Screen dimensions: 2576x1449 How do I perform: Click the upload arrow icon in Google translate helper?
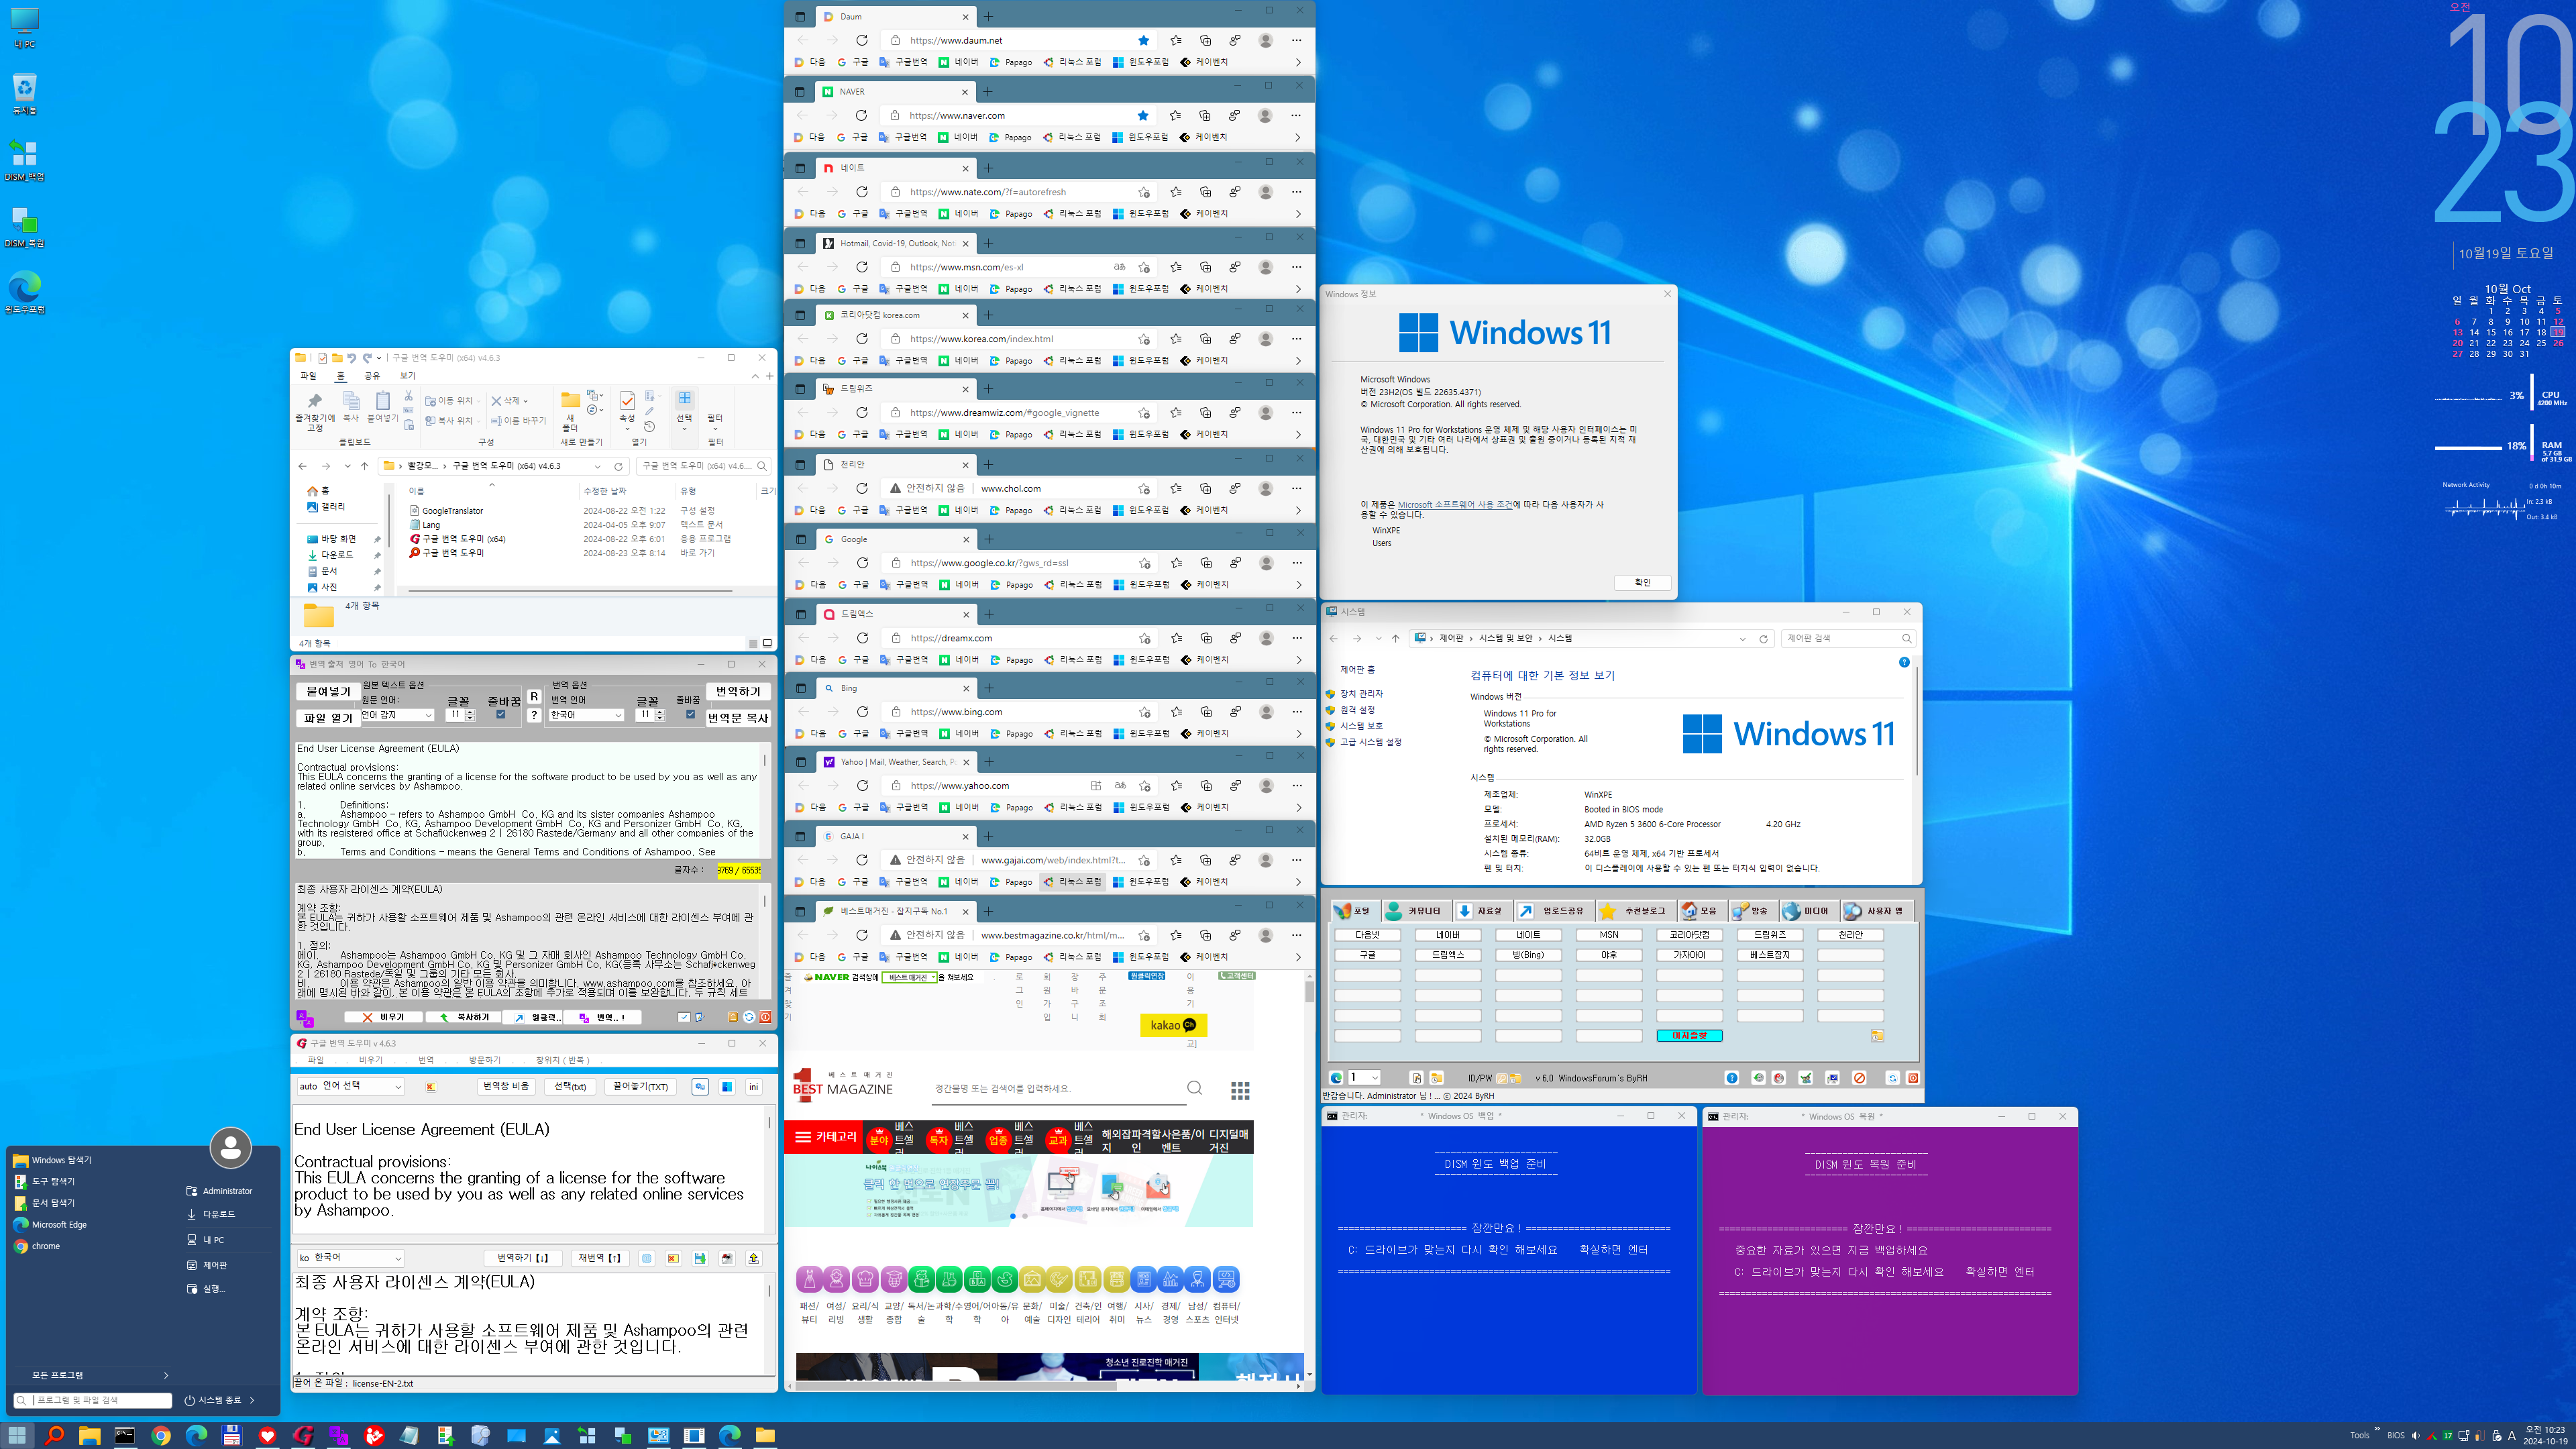coord(754,1258)
